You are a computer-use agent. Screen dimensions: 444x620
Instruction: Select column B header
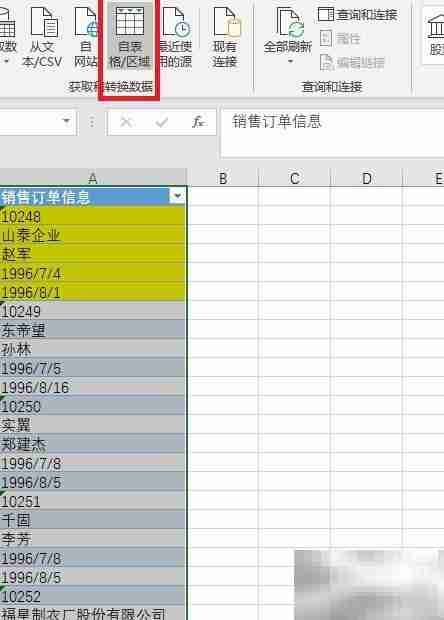pos(223,178)
